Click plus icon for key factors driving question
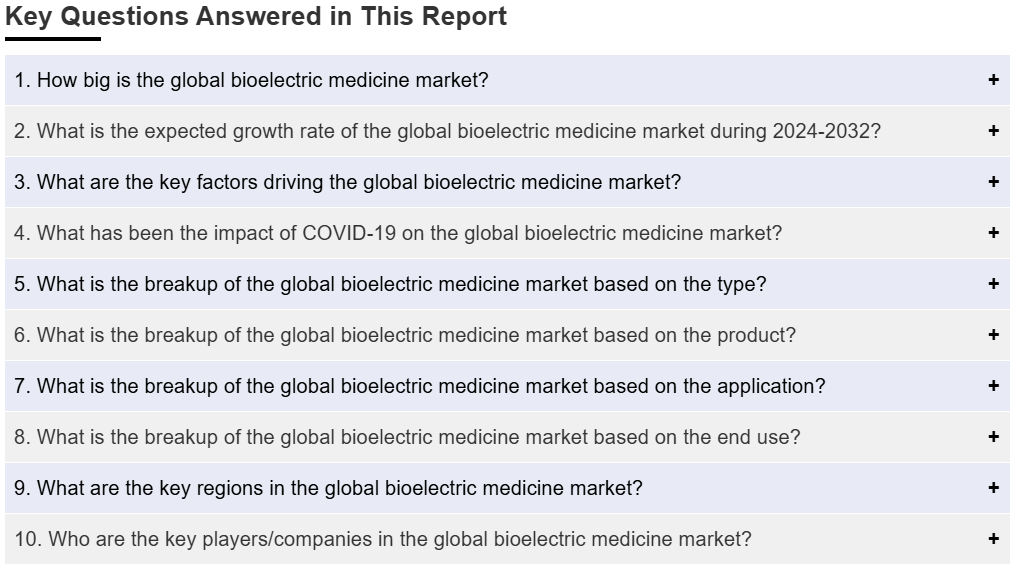This screenshot has height=565, width=1013. 994,182
